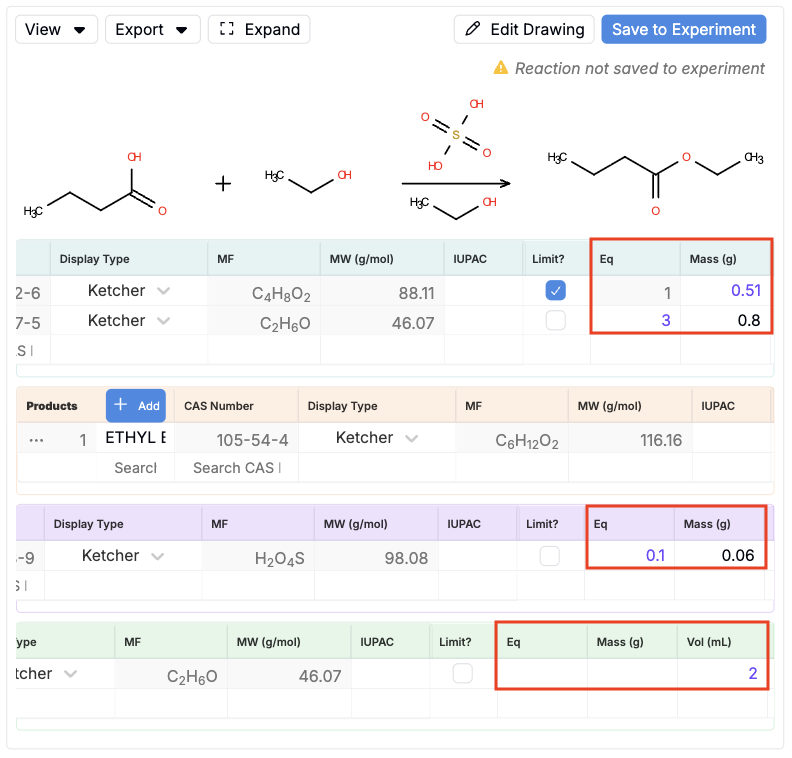Click the Save to Experiment button
Screen dimensions: 792x758
[x=683, y=29]
